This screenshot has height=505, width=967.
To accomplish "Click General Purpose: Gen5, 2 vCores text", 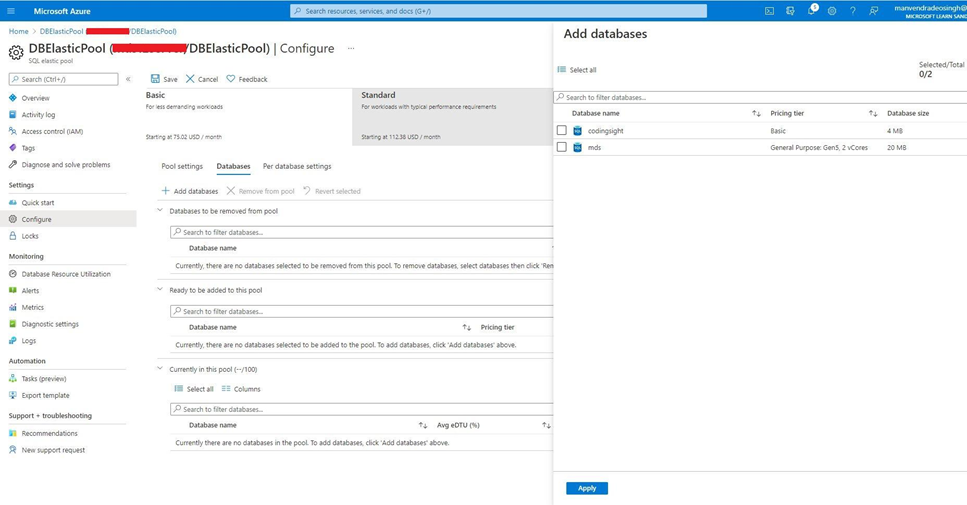I will pyautogui.click(x=819, y=147).
